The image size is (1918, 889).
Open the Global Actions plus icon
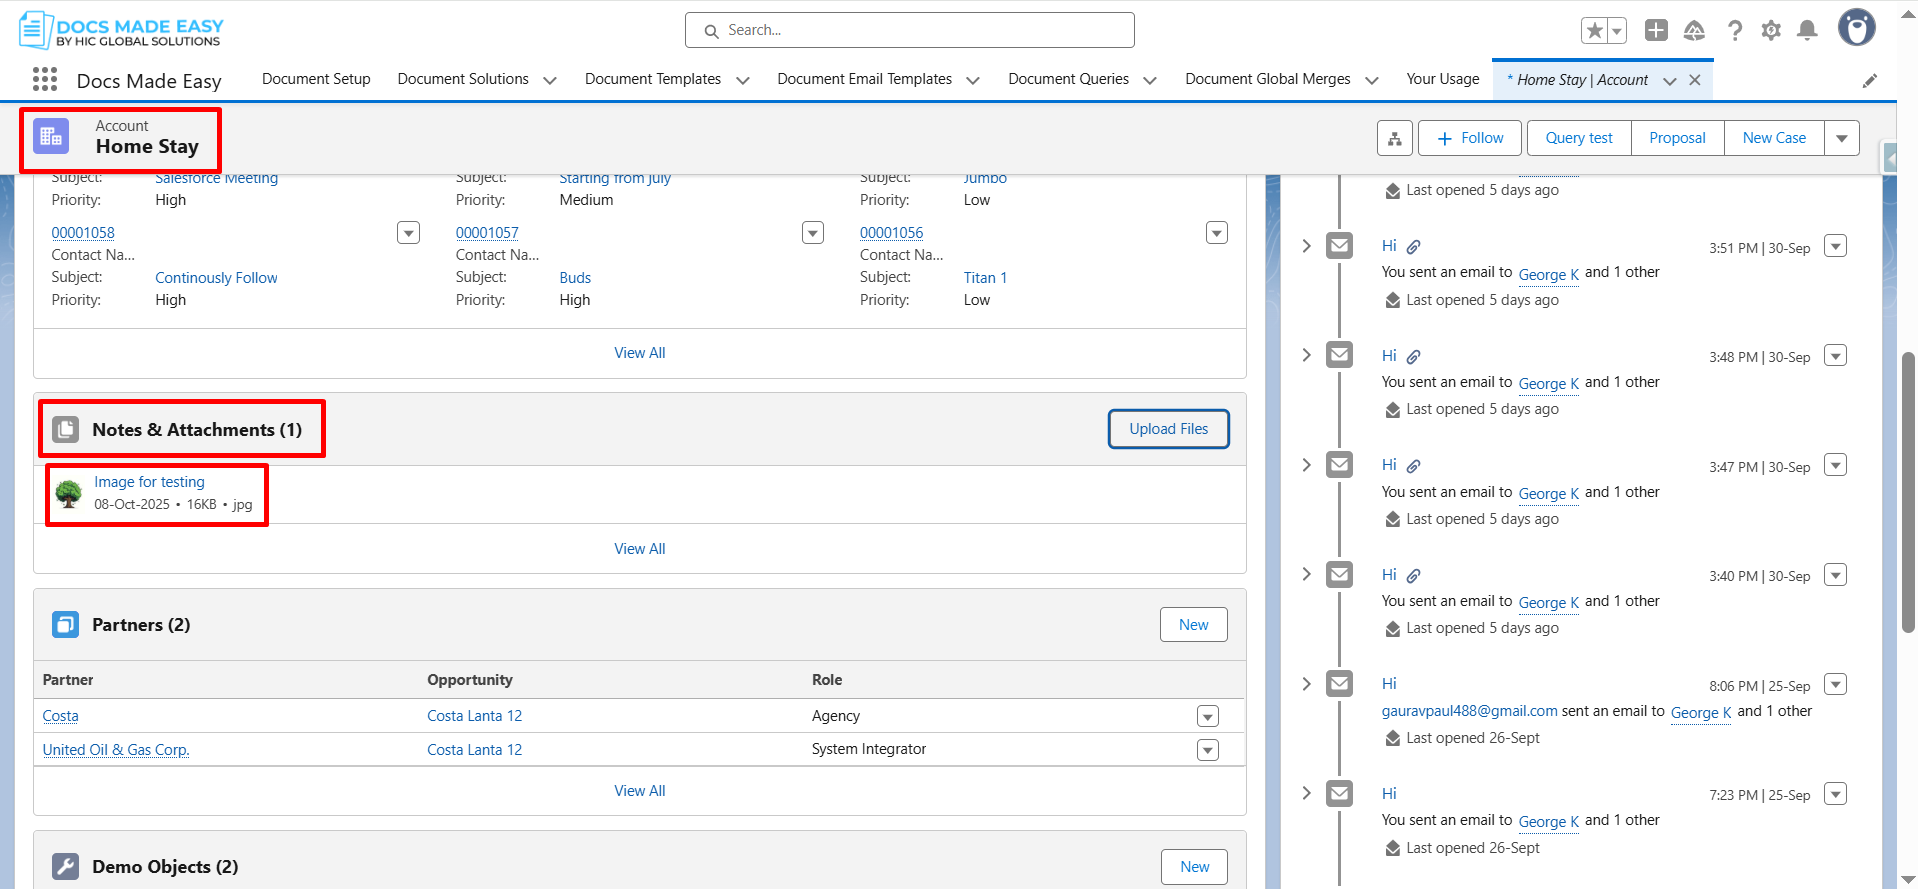1656,31
